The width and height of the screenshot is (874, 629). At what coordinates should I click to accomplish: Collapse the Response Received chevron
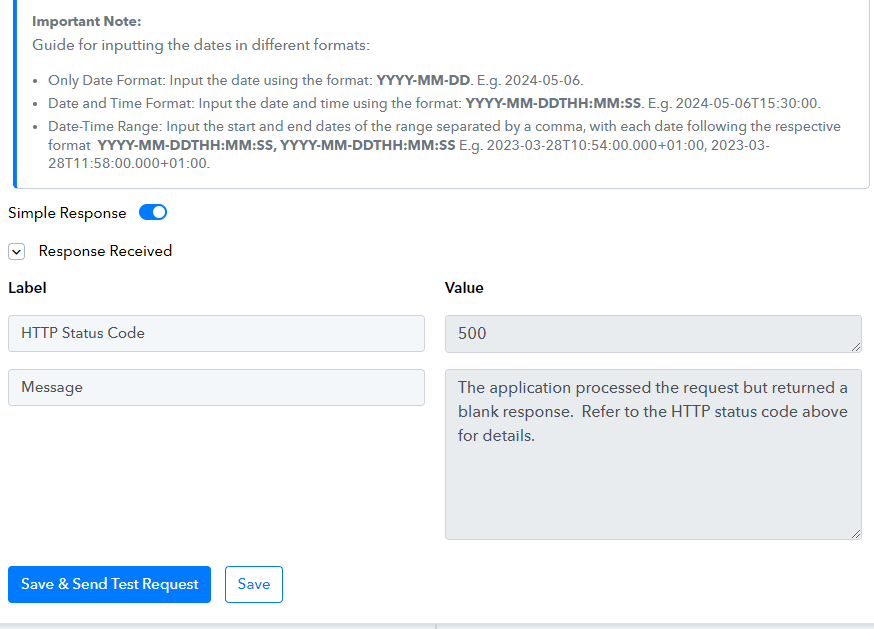coord(17,251)
